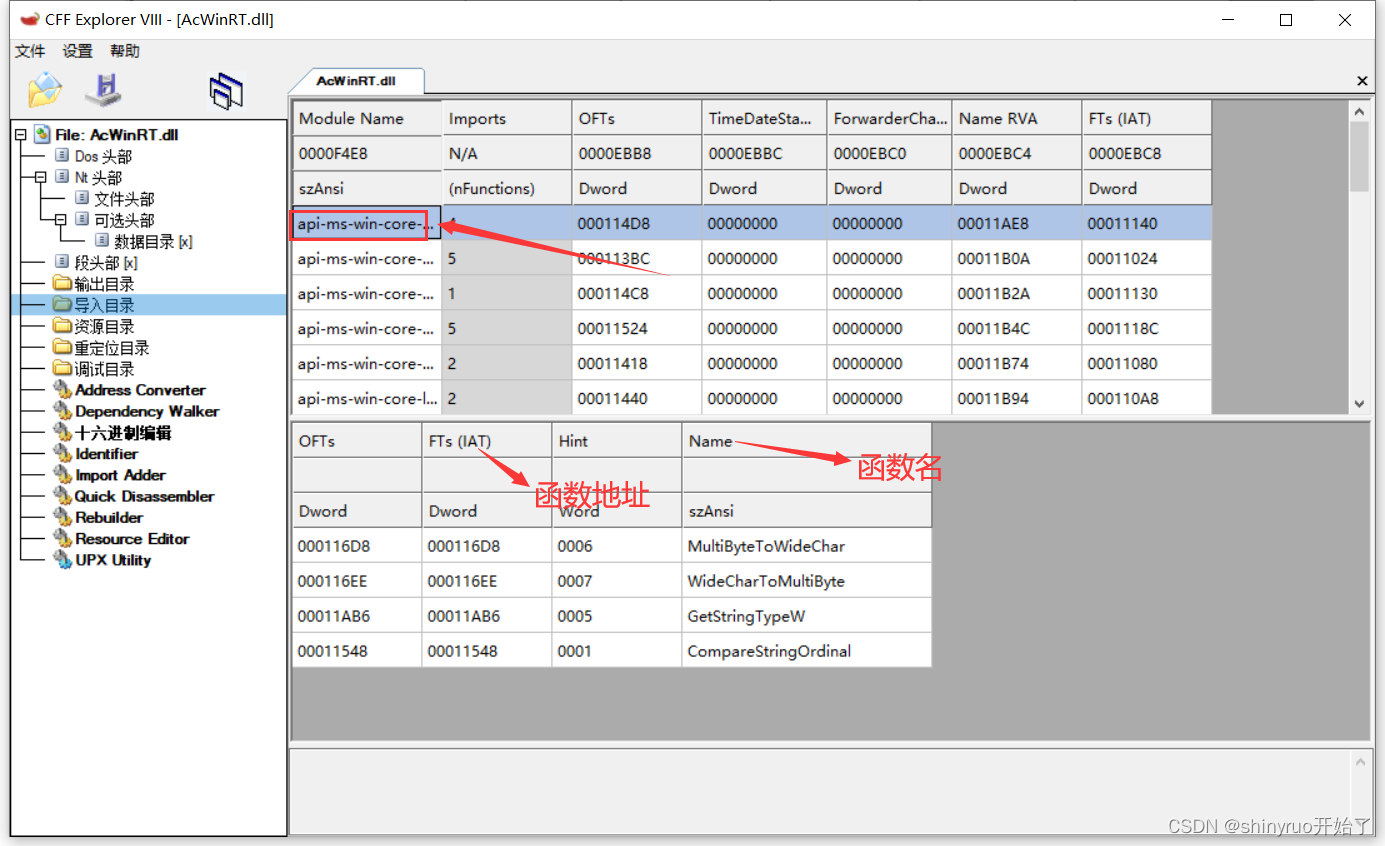Click the Dos 头部 page icon

tap(62, 156)
